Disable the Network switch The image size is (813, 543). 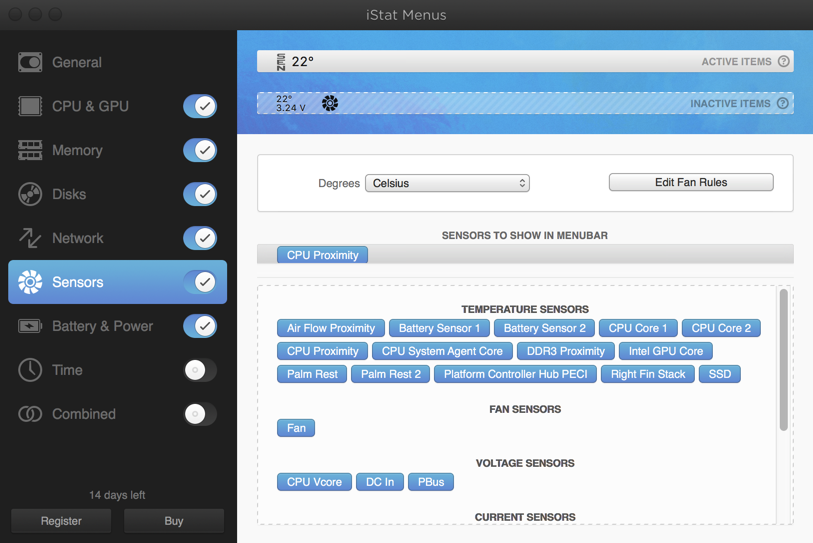point(200,238)
